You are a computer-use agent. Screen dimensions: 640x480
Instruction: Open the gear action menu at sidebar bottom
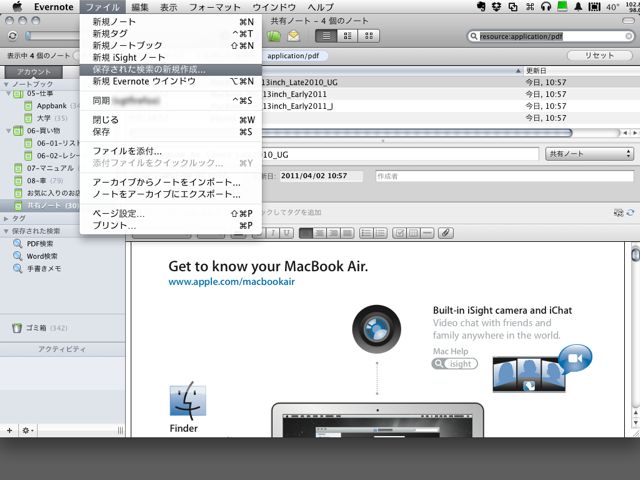click(28, 430)
